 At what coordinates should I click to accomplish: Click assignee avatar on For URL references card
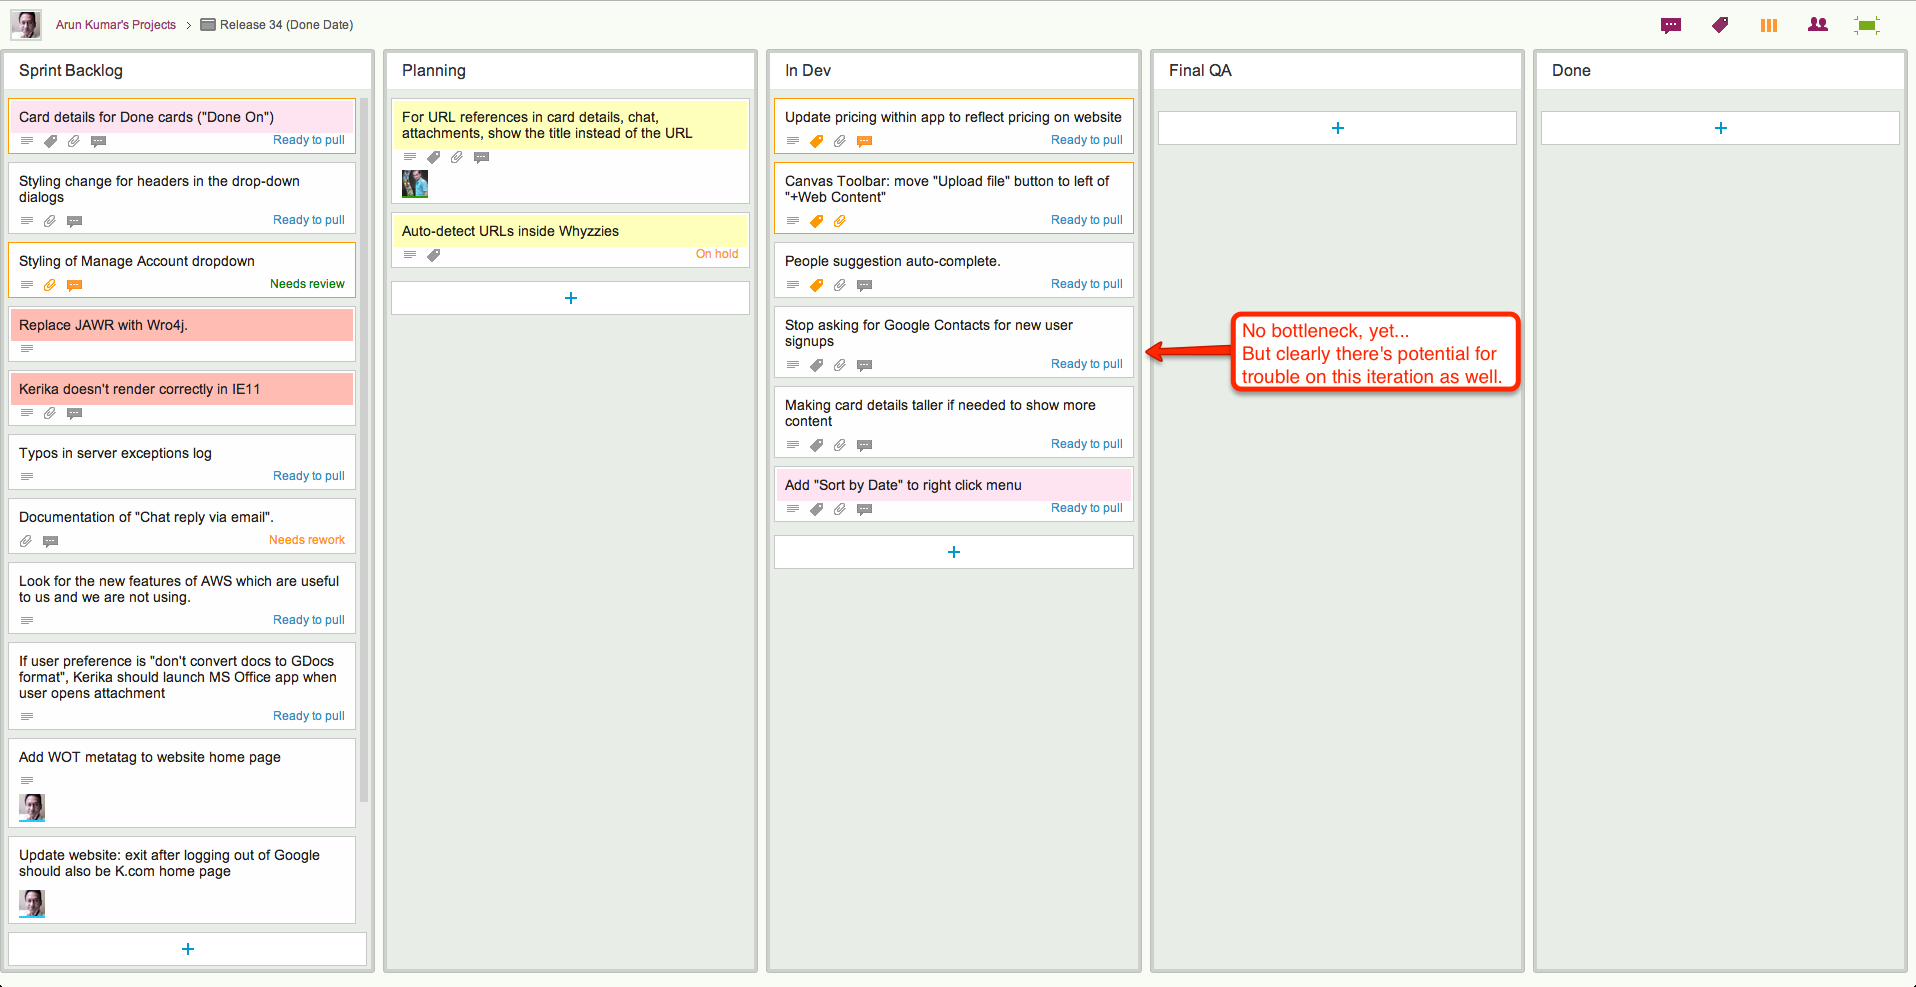(415, 184)
